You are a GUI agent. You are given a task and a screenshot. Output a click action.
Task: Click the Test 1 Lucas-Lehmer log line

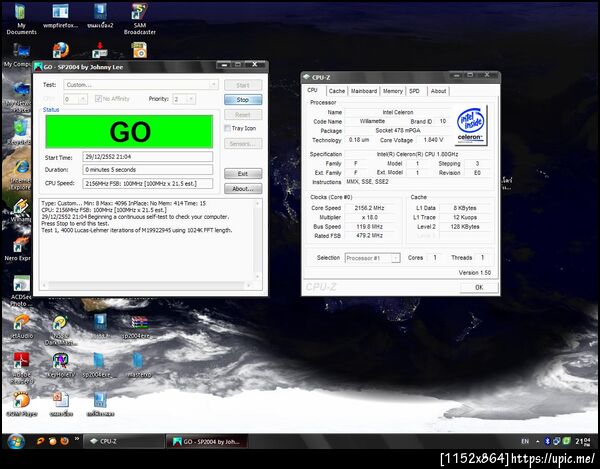[137, 230]
